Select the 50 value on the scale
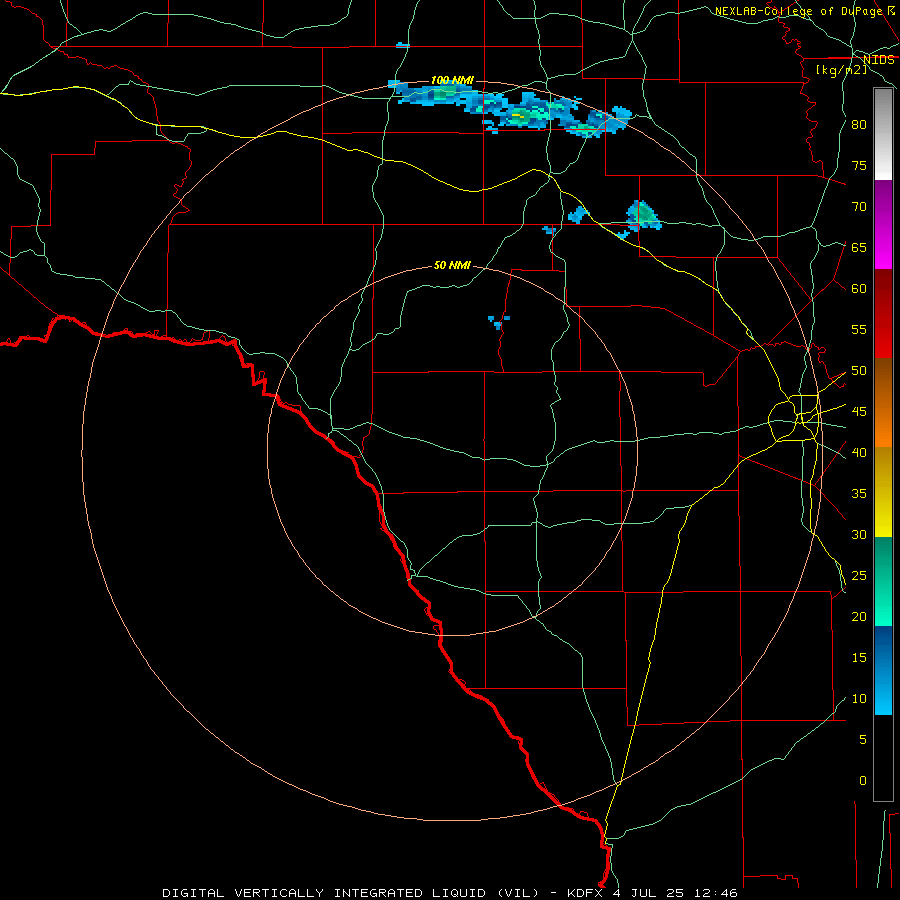Viewport: 900px width, 900px height. (x=859, y=371)
